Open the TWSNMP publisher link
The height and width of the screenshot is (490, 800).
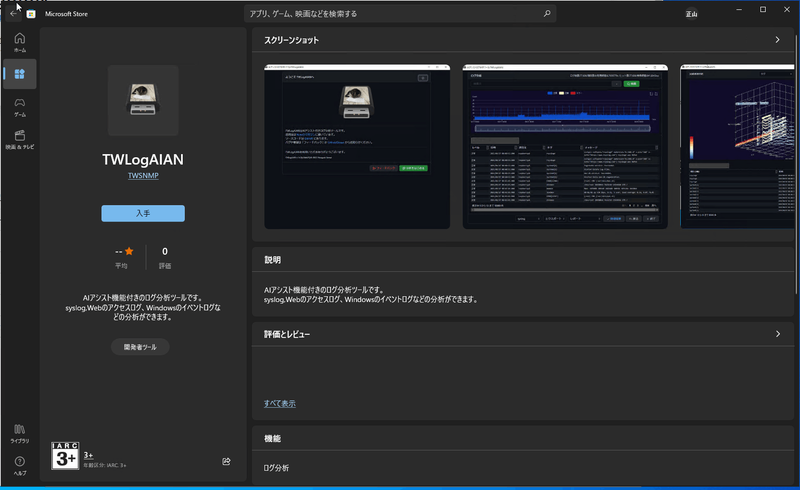pyautogui.click(x=143, y=175)
